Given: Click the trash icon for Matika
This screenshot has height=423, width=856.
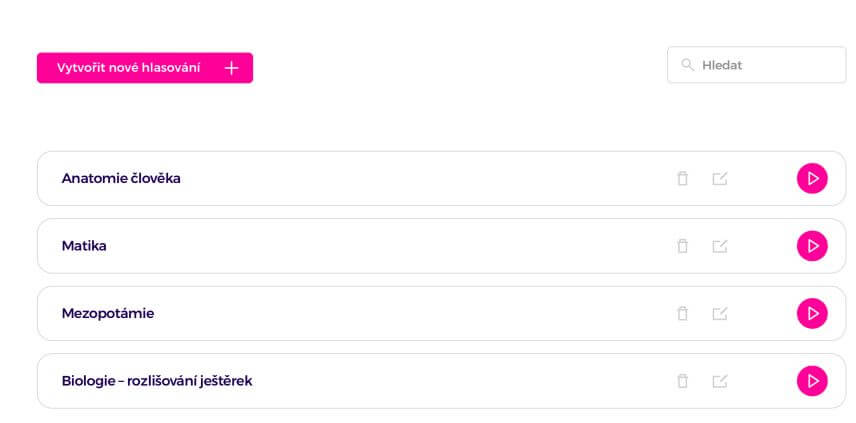Looking at the screenshot, I should tap(682, 246).
